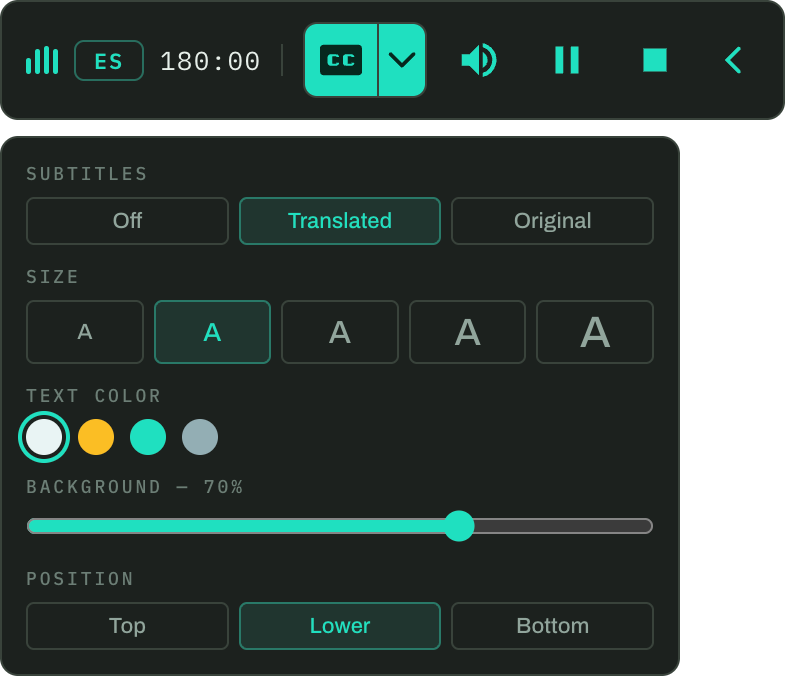Select Original subtitles
The width and height of the screenshot is (785, 676).
point(552,221)
